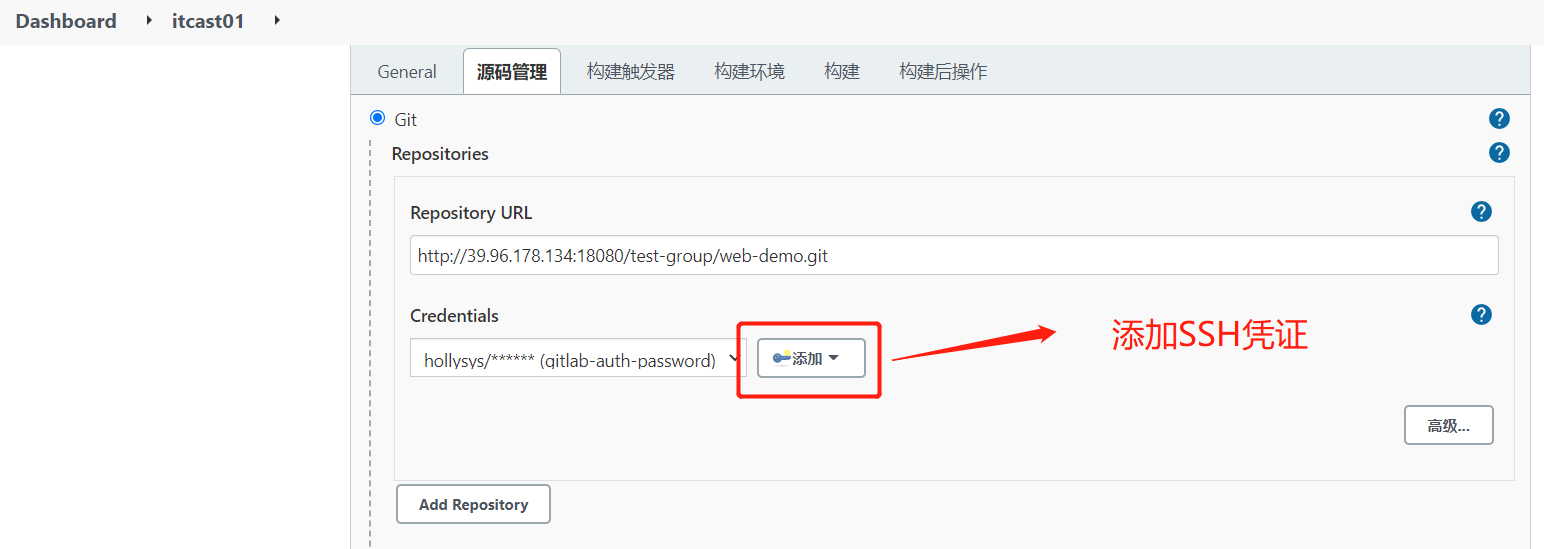The height and width of the screenshot is (549, 1544).
Task: Select the 源码管理 tab
Action: 512,72
